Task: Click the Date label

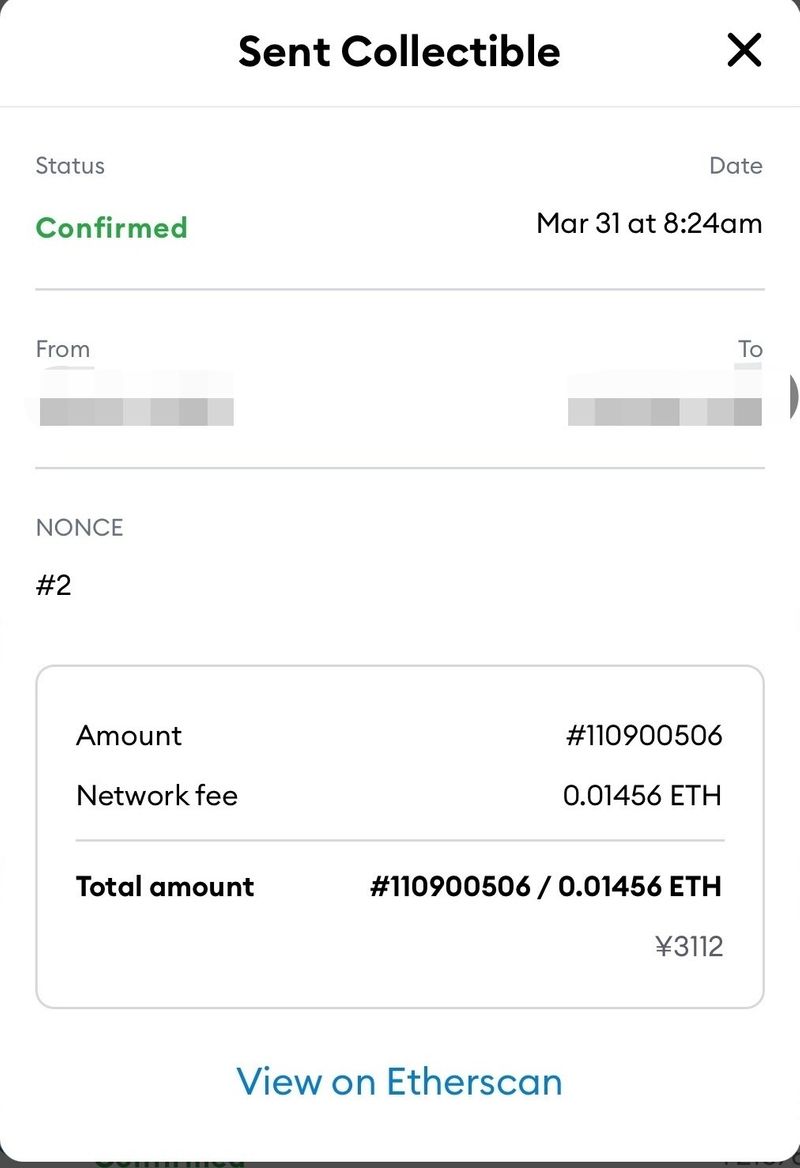Action: (x=736, y=166)
